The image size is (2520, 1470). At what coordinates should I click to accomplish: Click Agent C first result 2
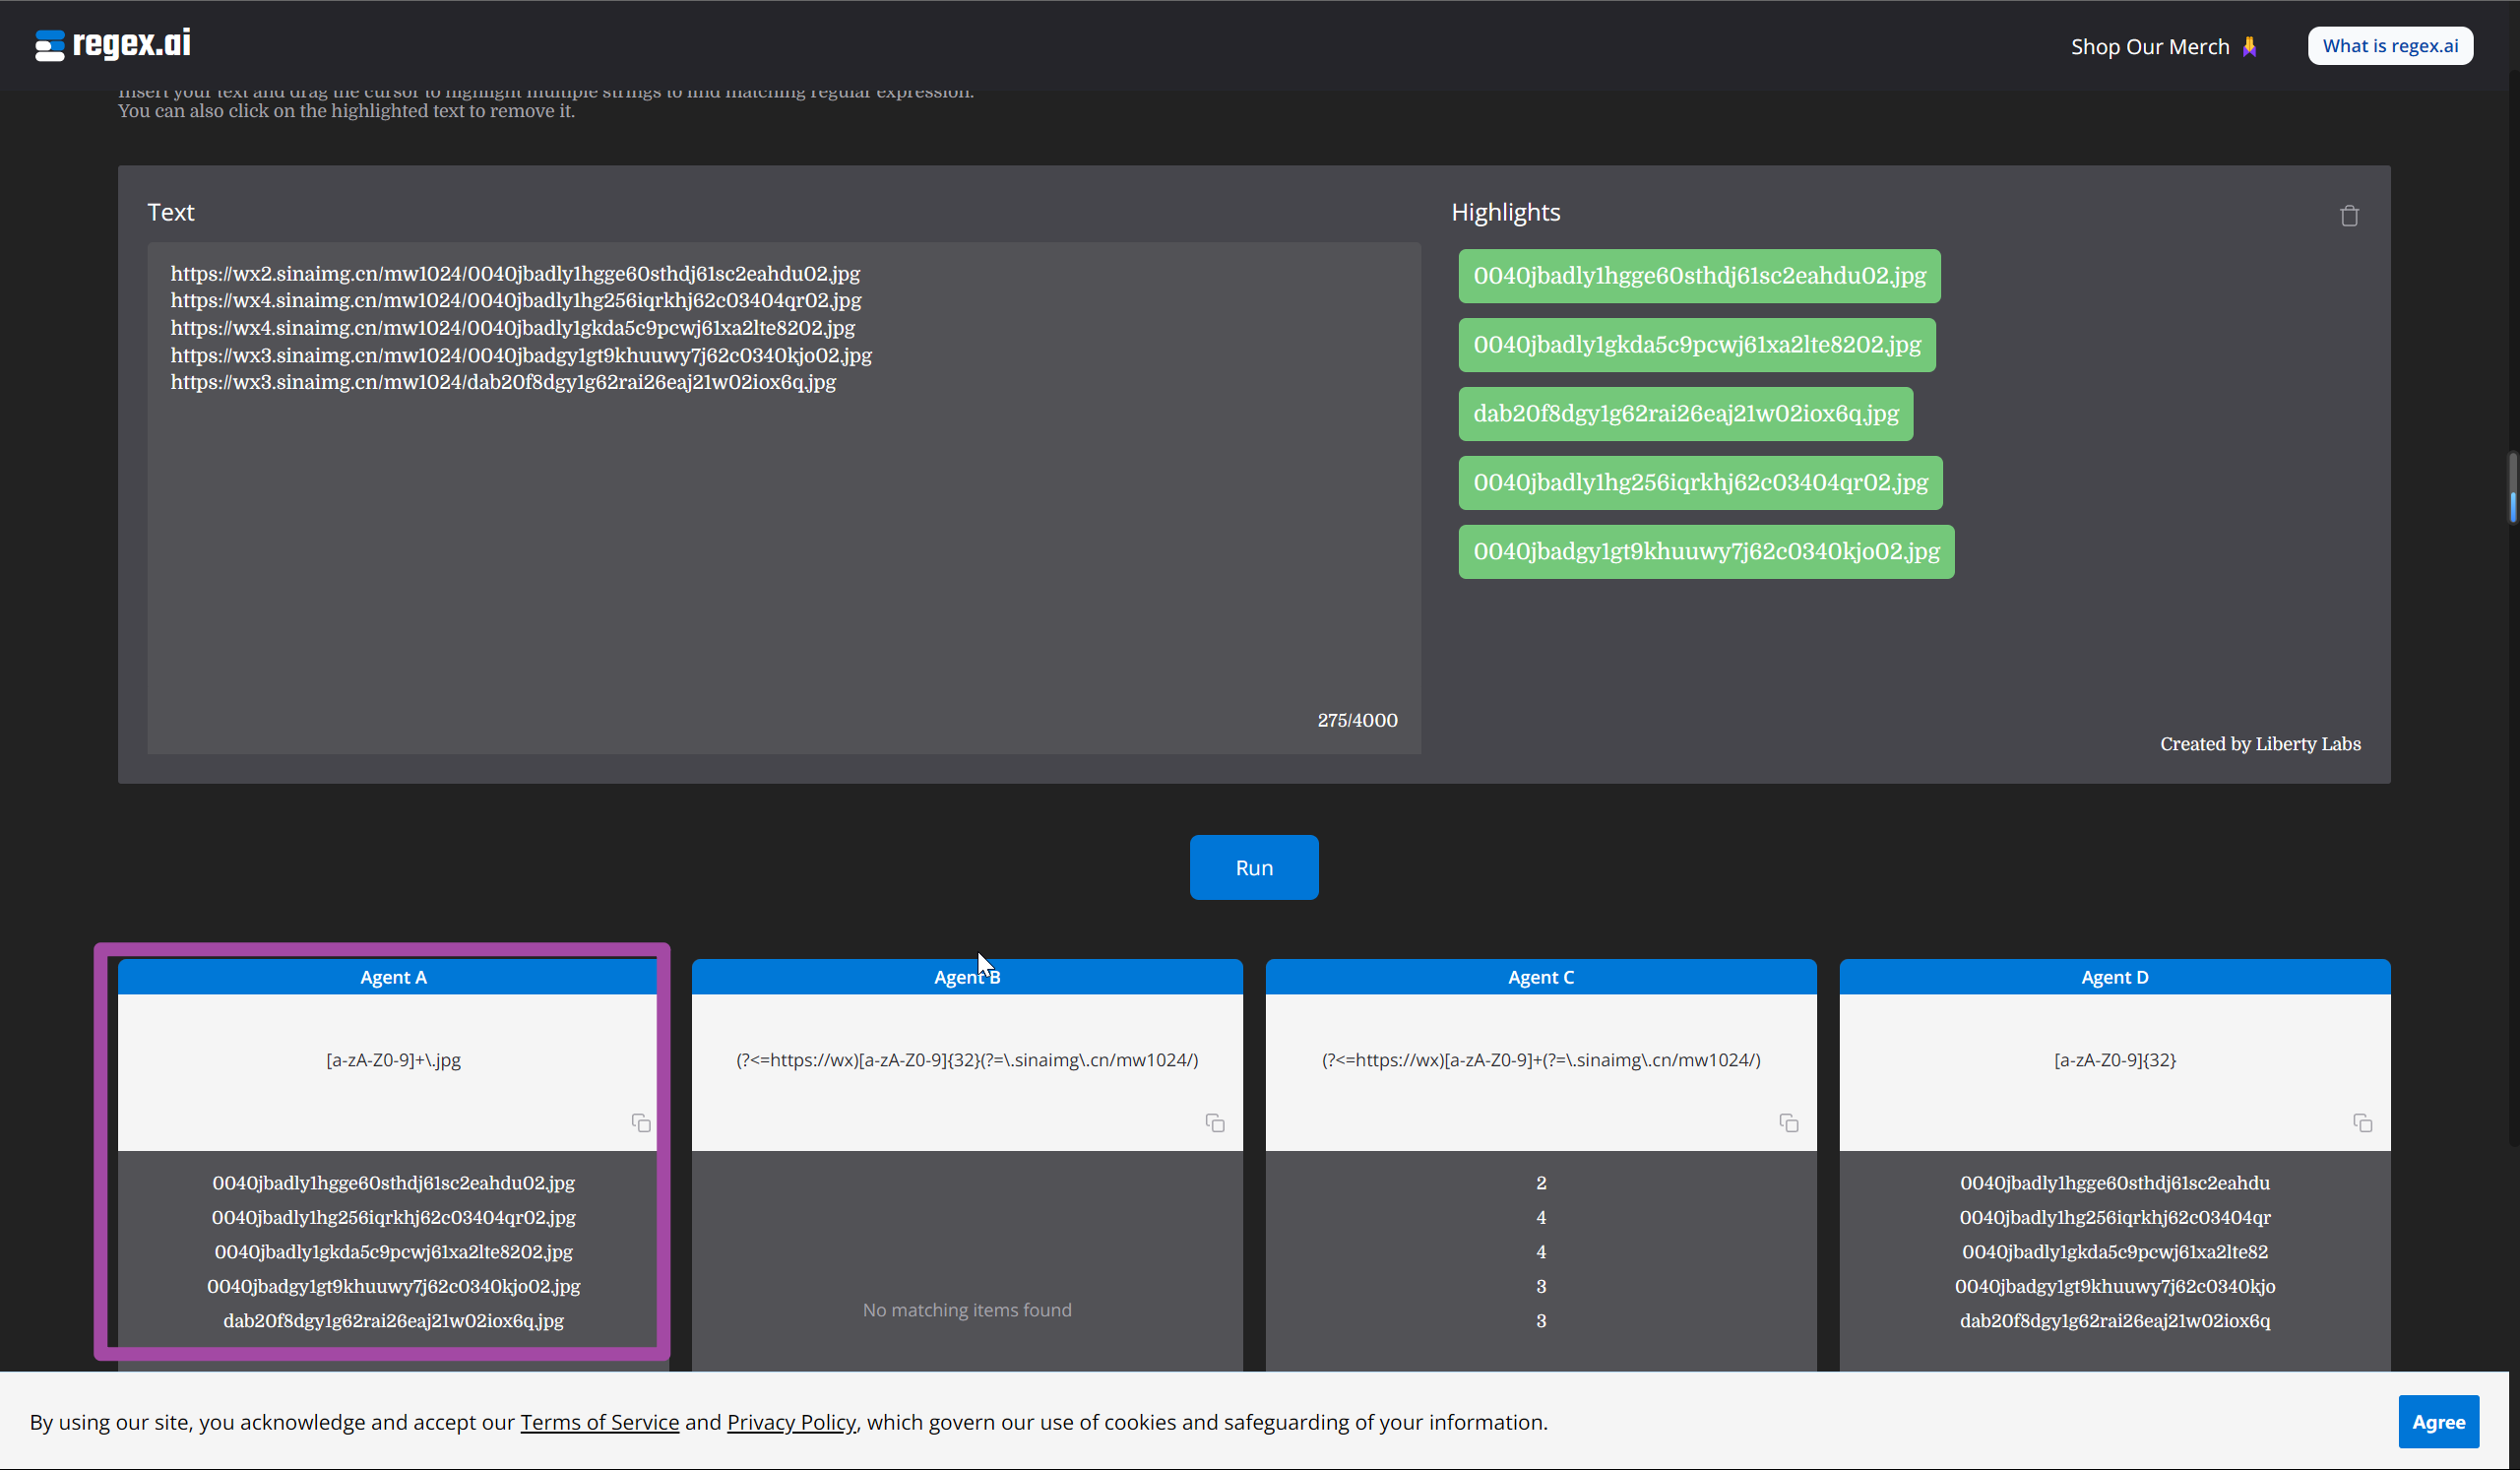click(1541, 1183)
